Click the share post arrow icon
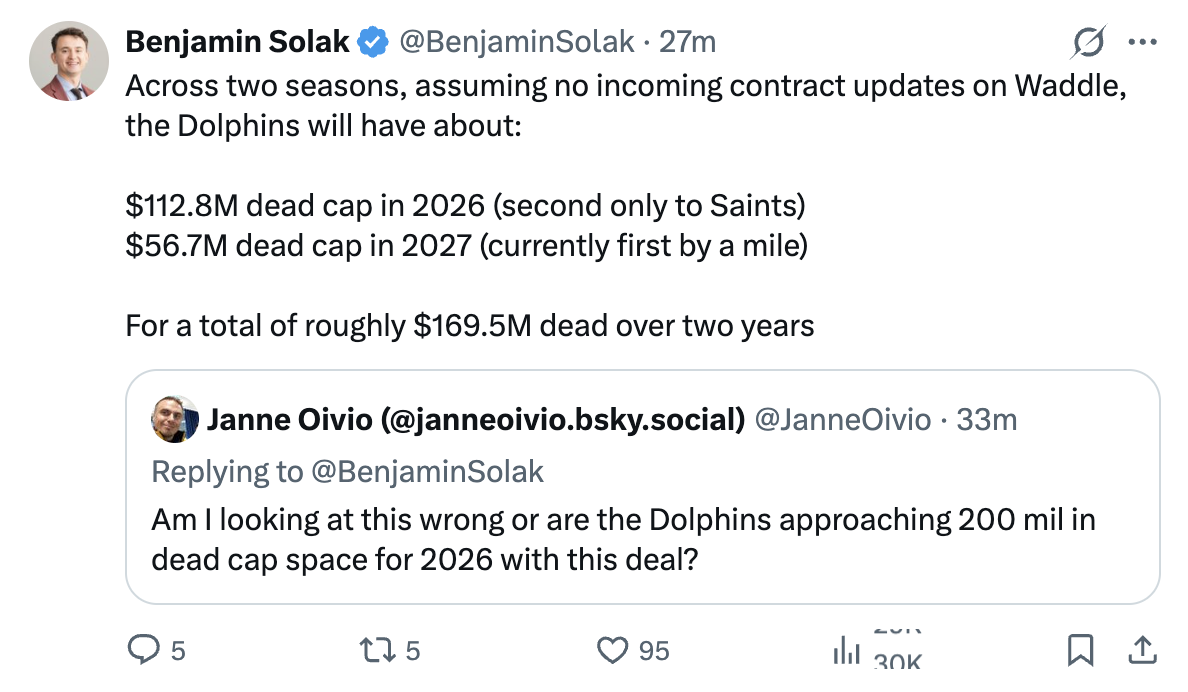Viewport: 1188px width, 692px height. coord(1140,651)
